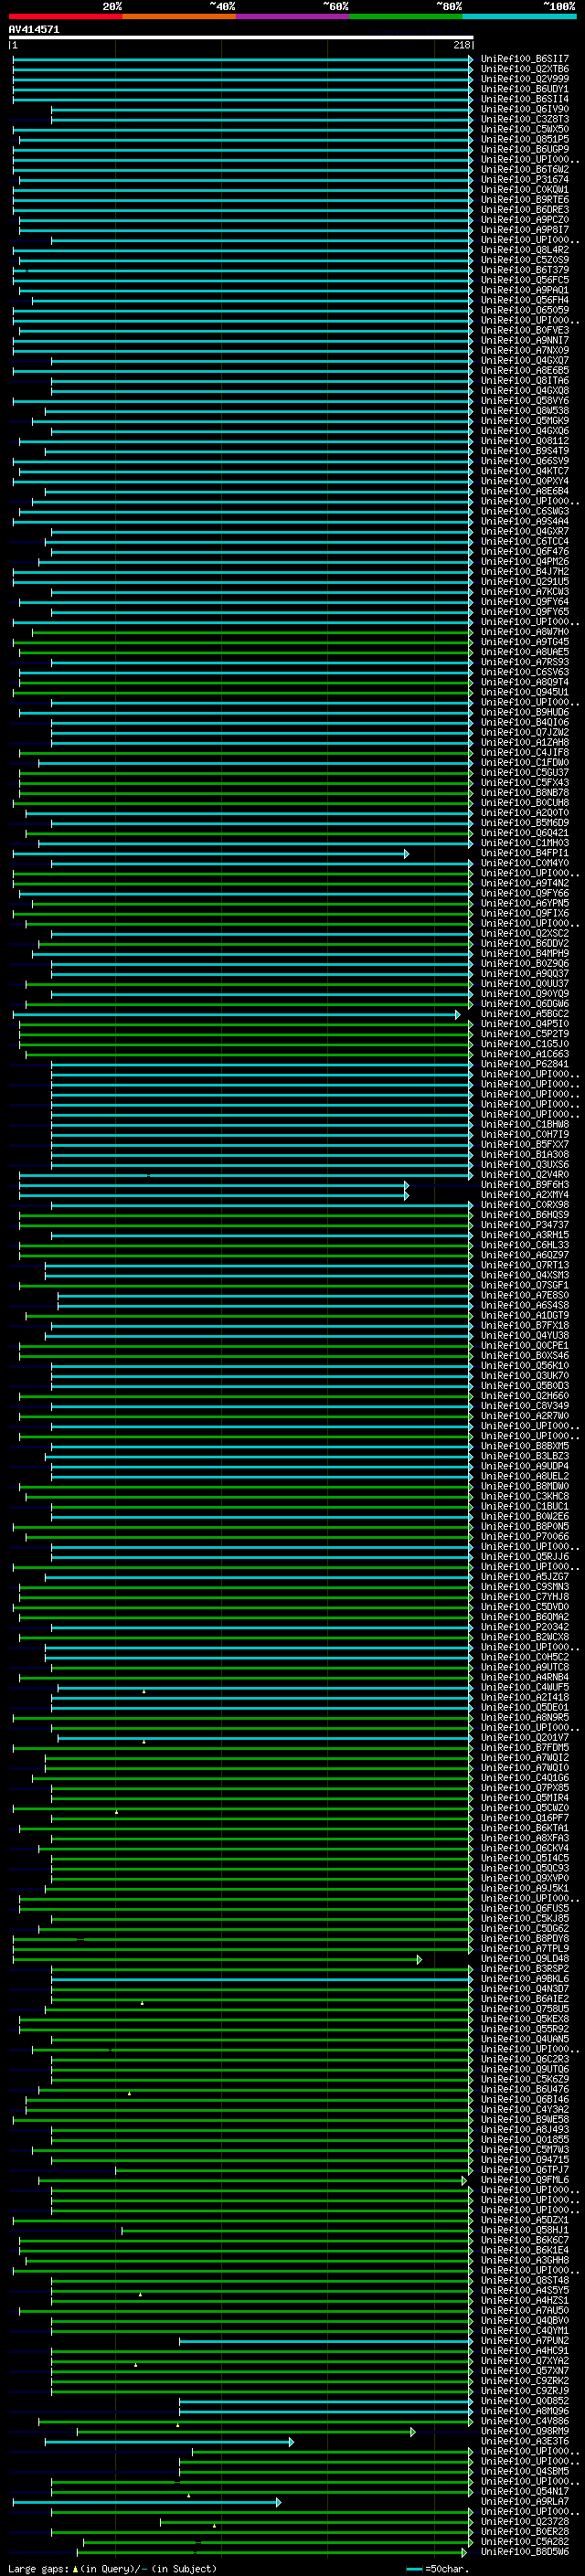Select the UniRef100_B9F6H3 label
Viewport: 585px width, 2576px height.
pyautogui.click(x=525, y=1185)
